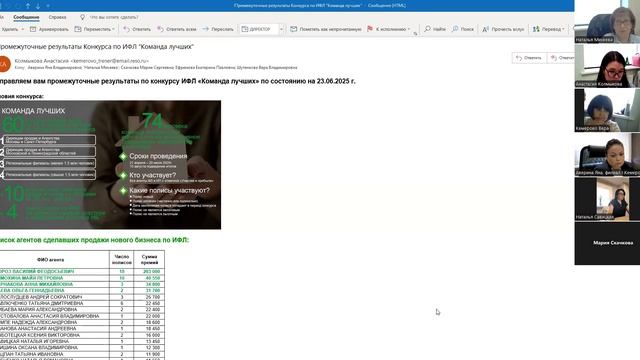The height and width of the screenshot is (360, 640).
Task: Click the Сумма премий column header
Action: 149,260
